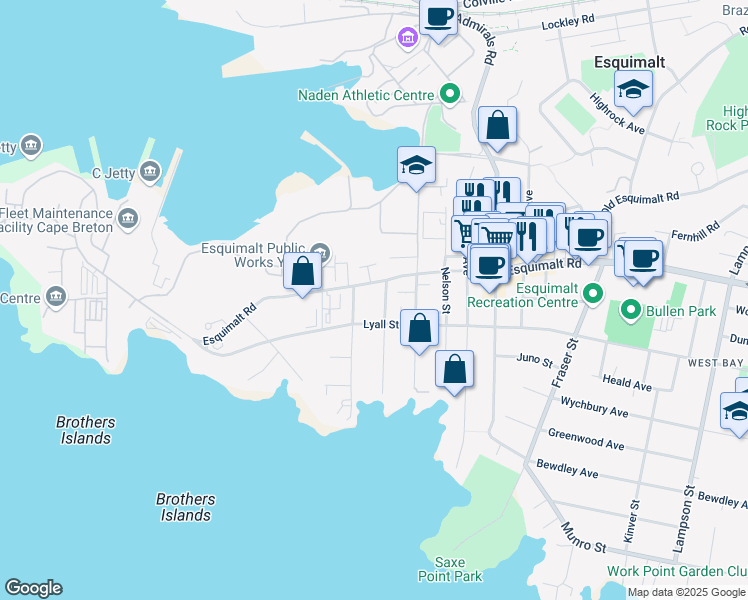Click the Saxe Point Park label
This screenshot has width=748, height=600.
click(450, 569)
